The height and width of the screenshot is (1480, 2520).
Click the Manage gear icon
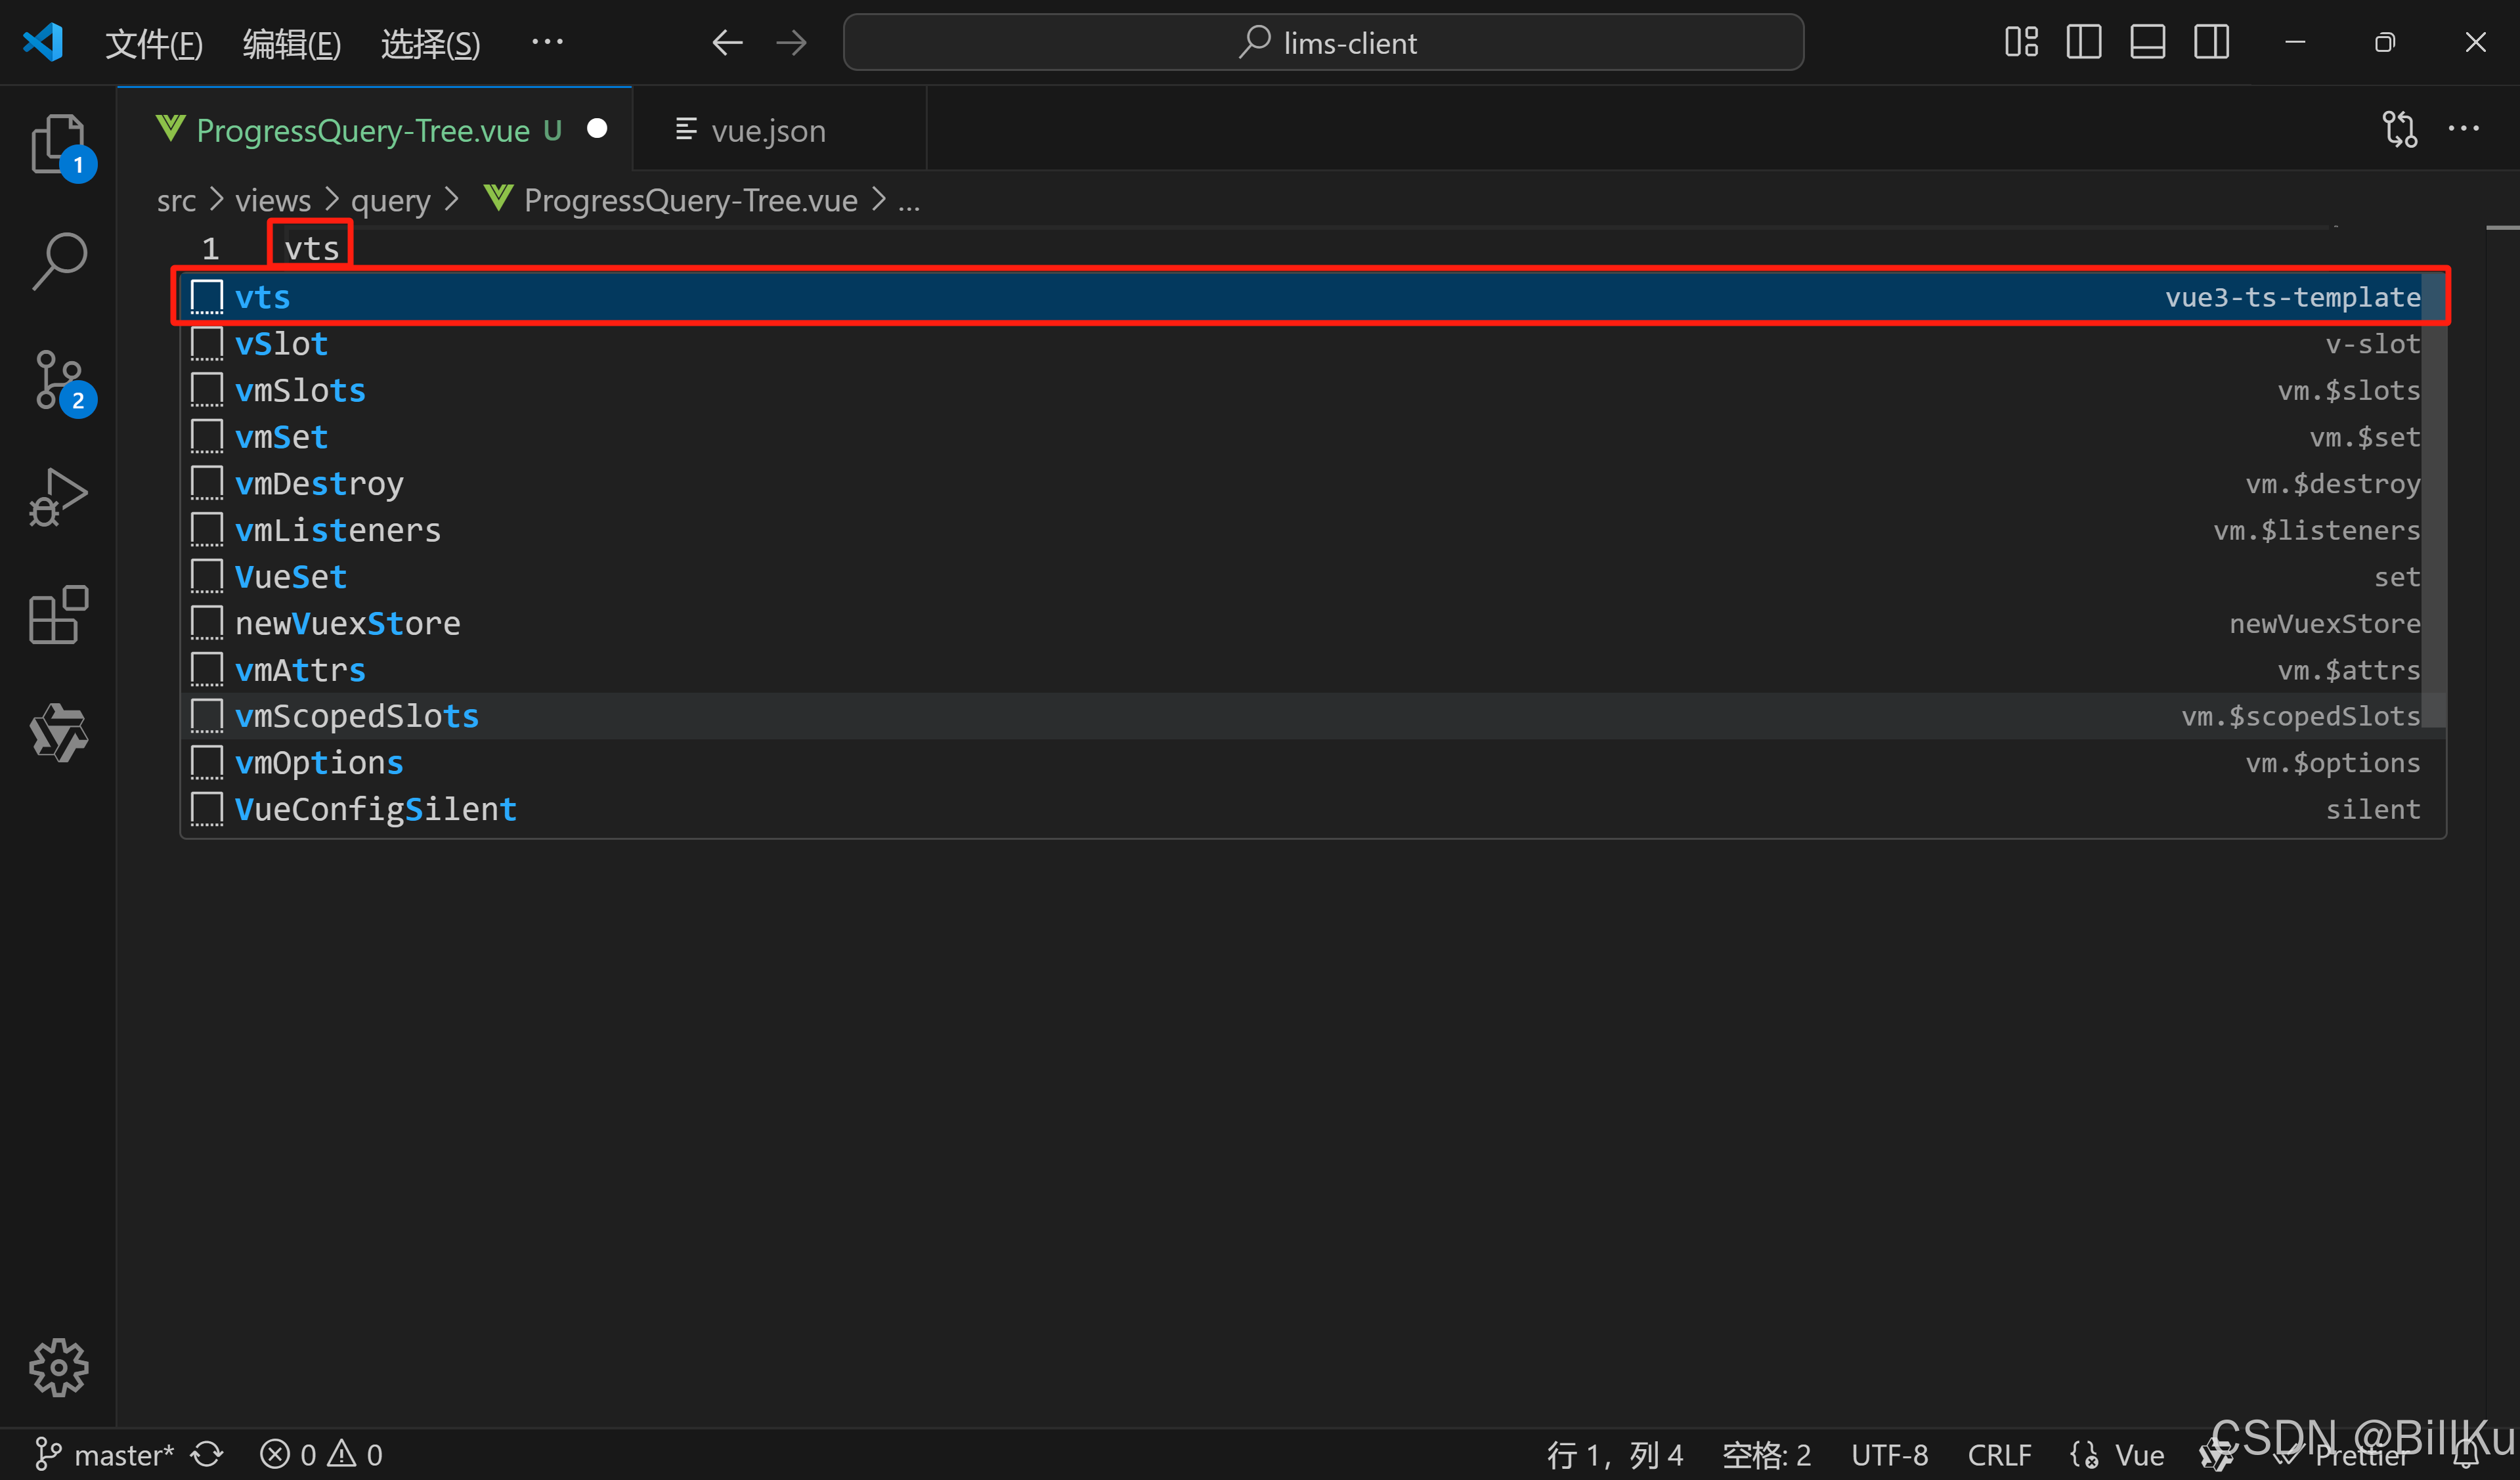click(58, 1367)
